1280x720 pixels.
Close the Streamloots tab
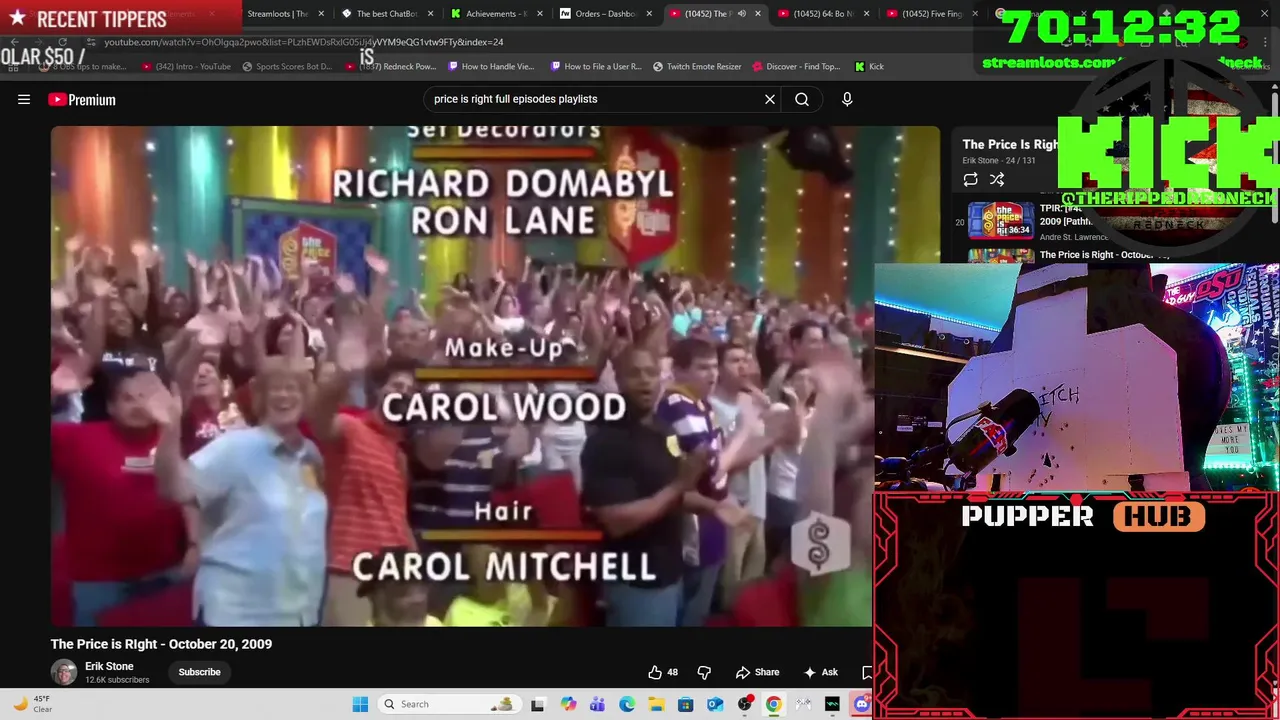coord(321,14)
